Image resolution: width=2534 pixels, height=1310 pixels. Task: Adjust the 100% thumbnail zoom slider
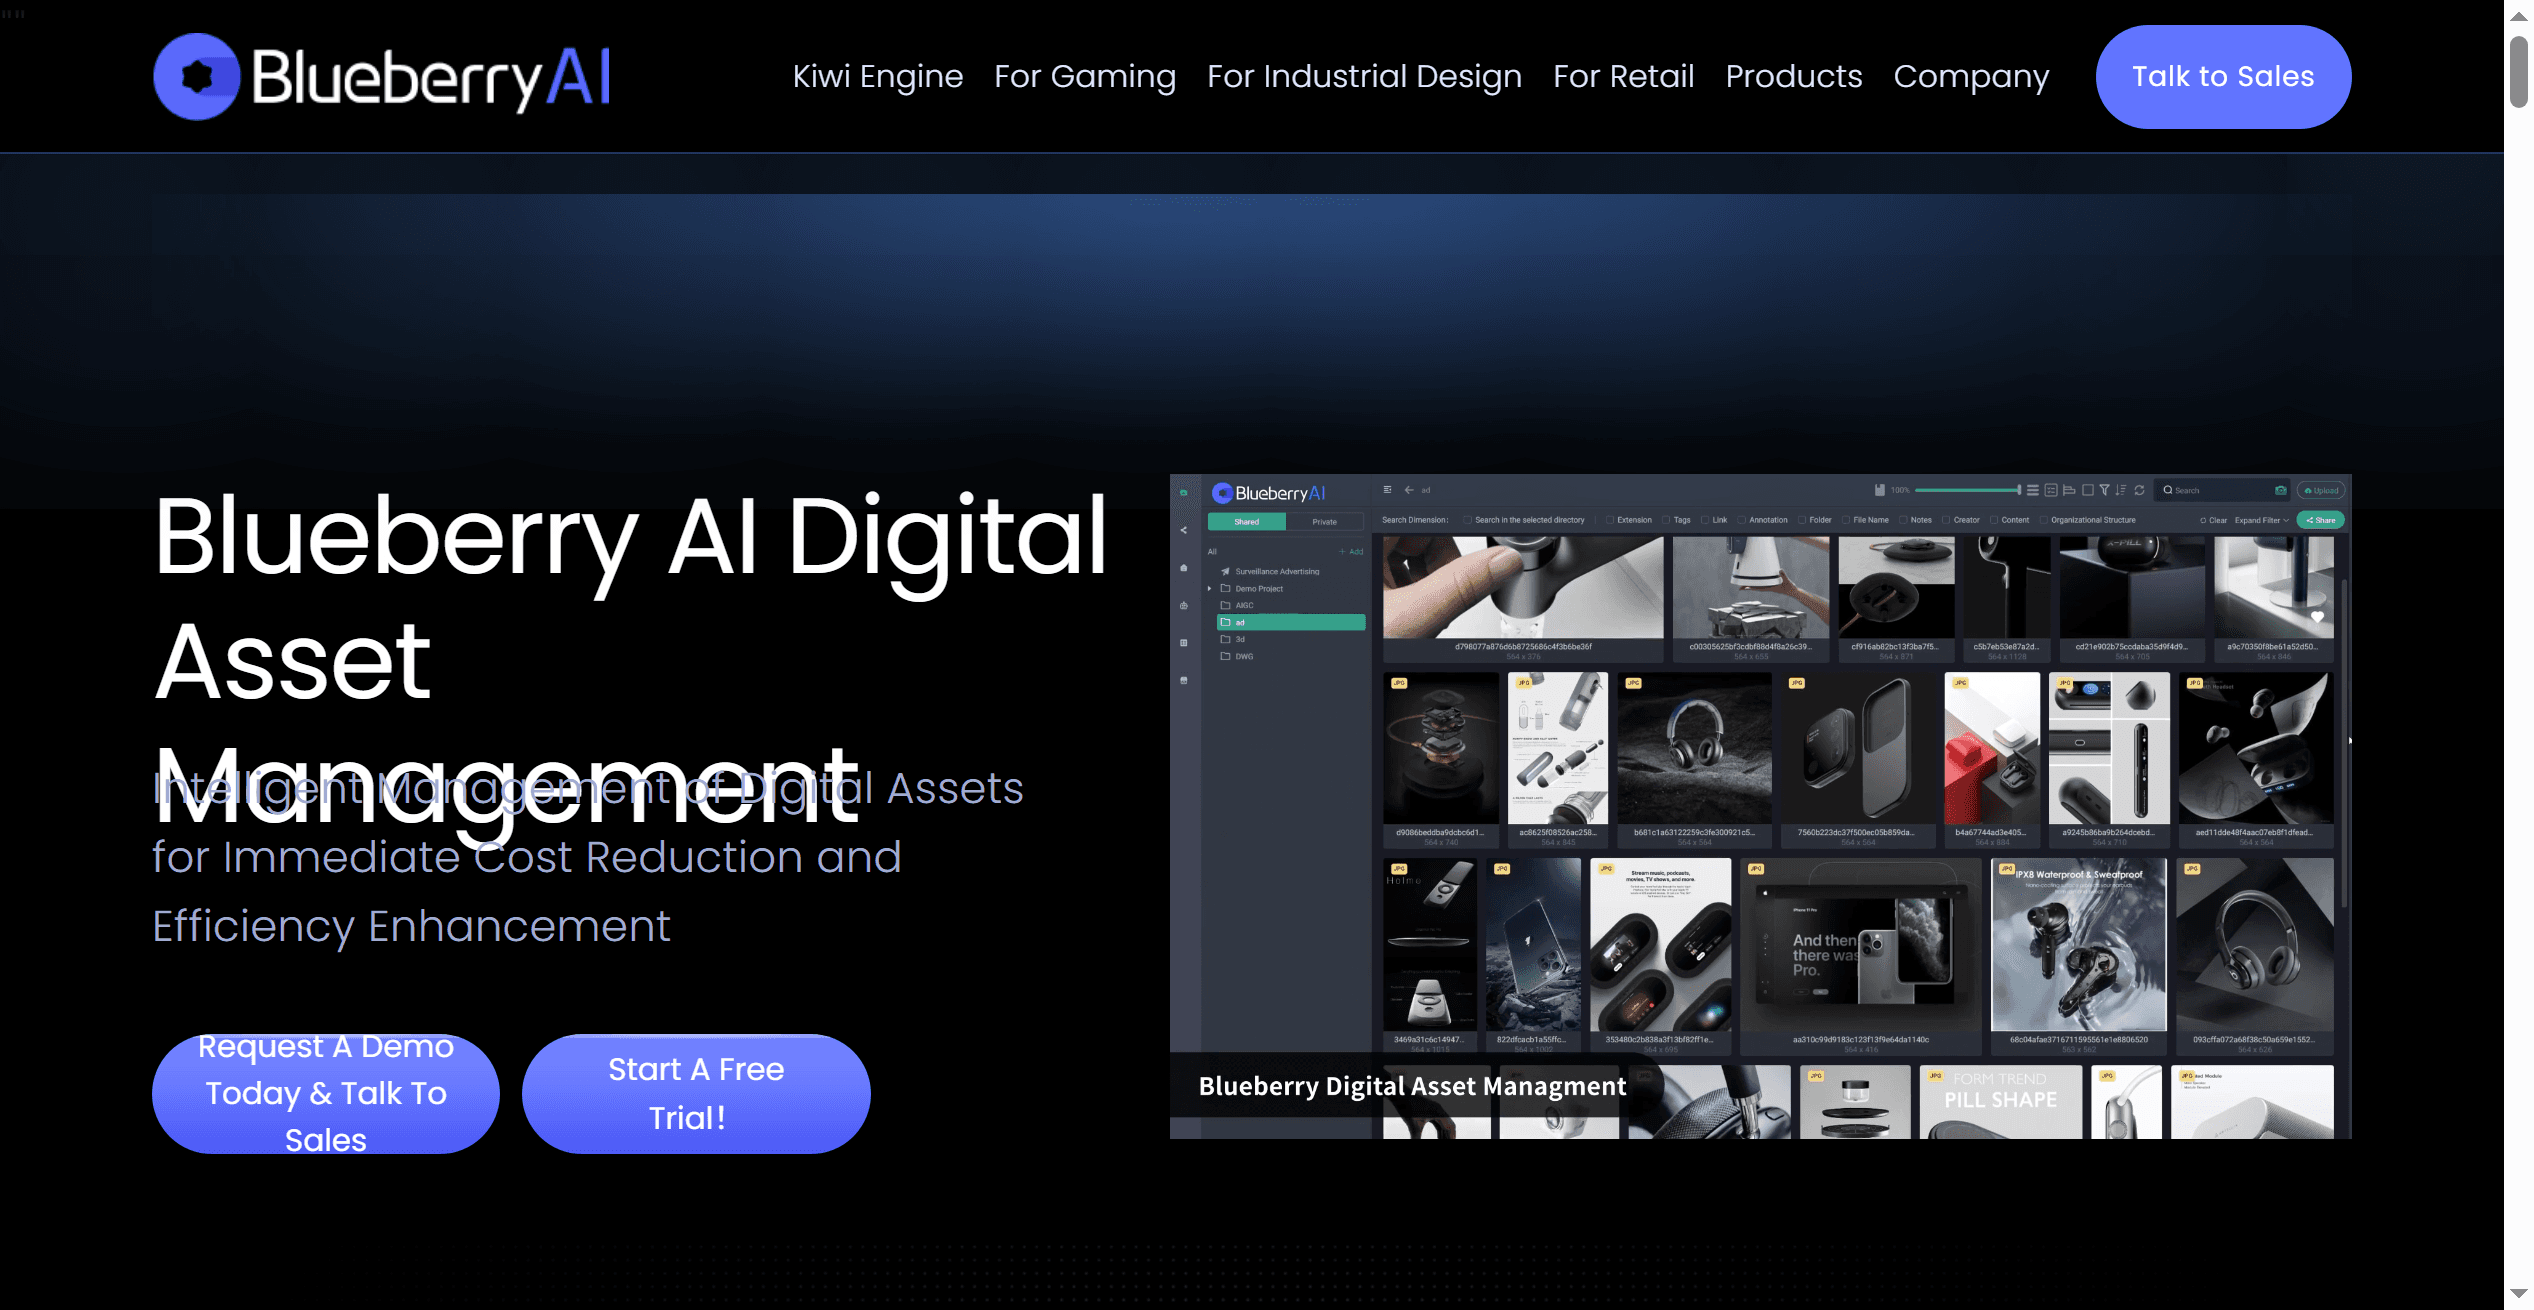(2018, 490)
